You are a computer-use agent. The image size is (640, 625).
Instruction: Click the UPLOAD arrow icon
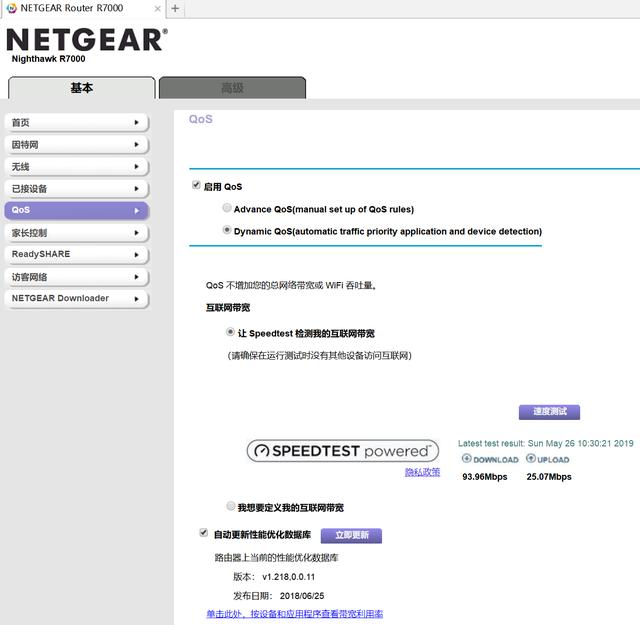pyautogui.click(x=531, y=458)
